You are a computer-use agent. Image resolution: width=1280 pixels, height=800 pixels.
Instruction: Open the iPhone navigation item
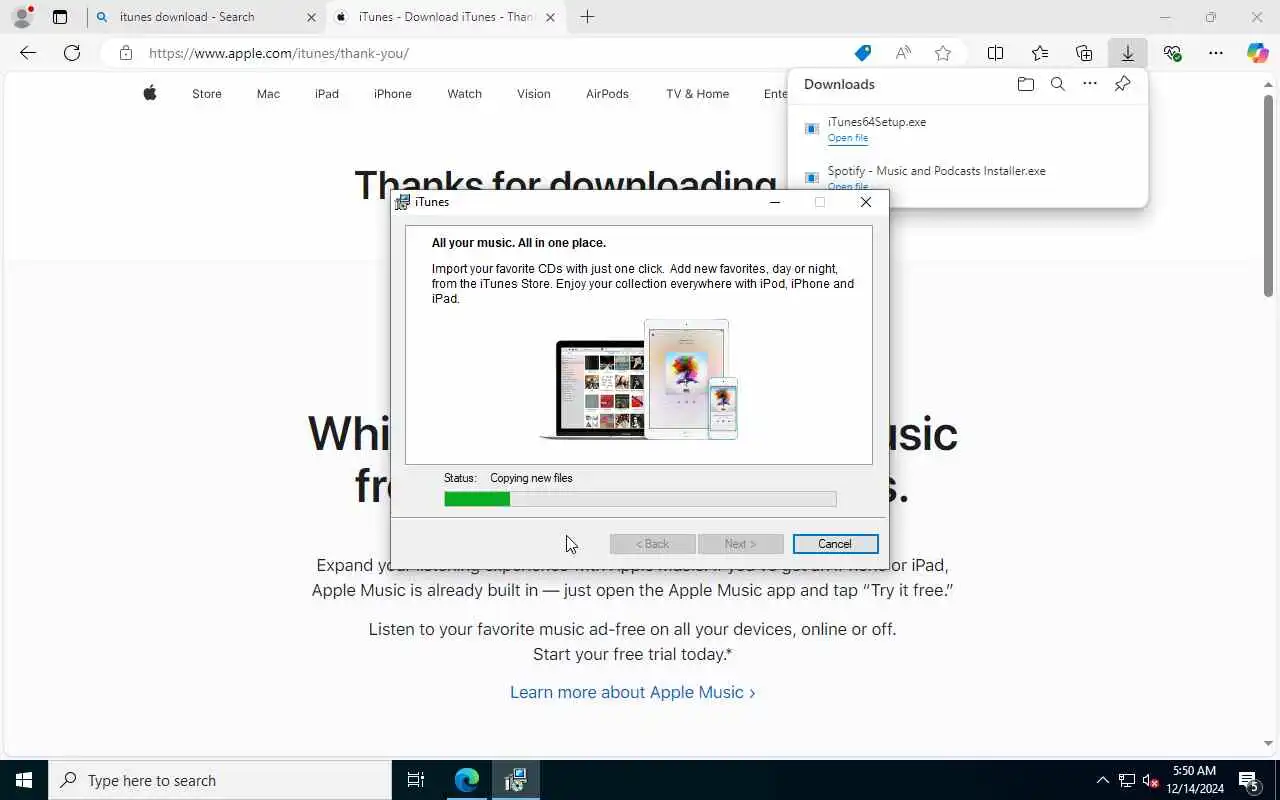(393, 94)
